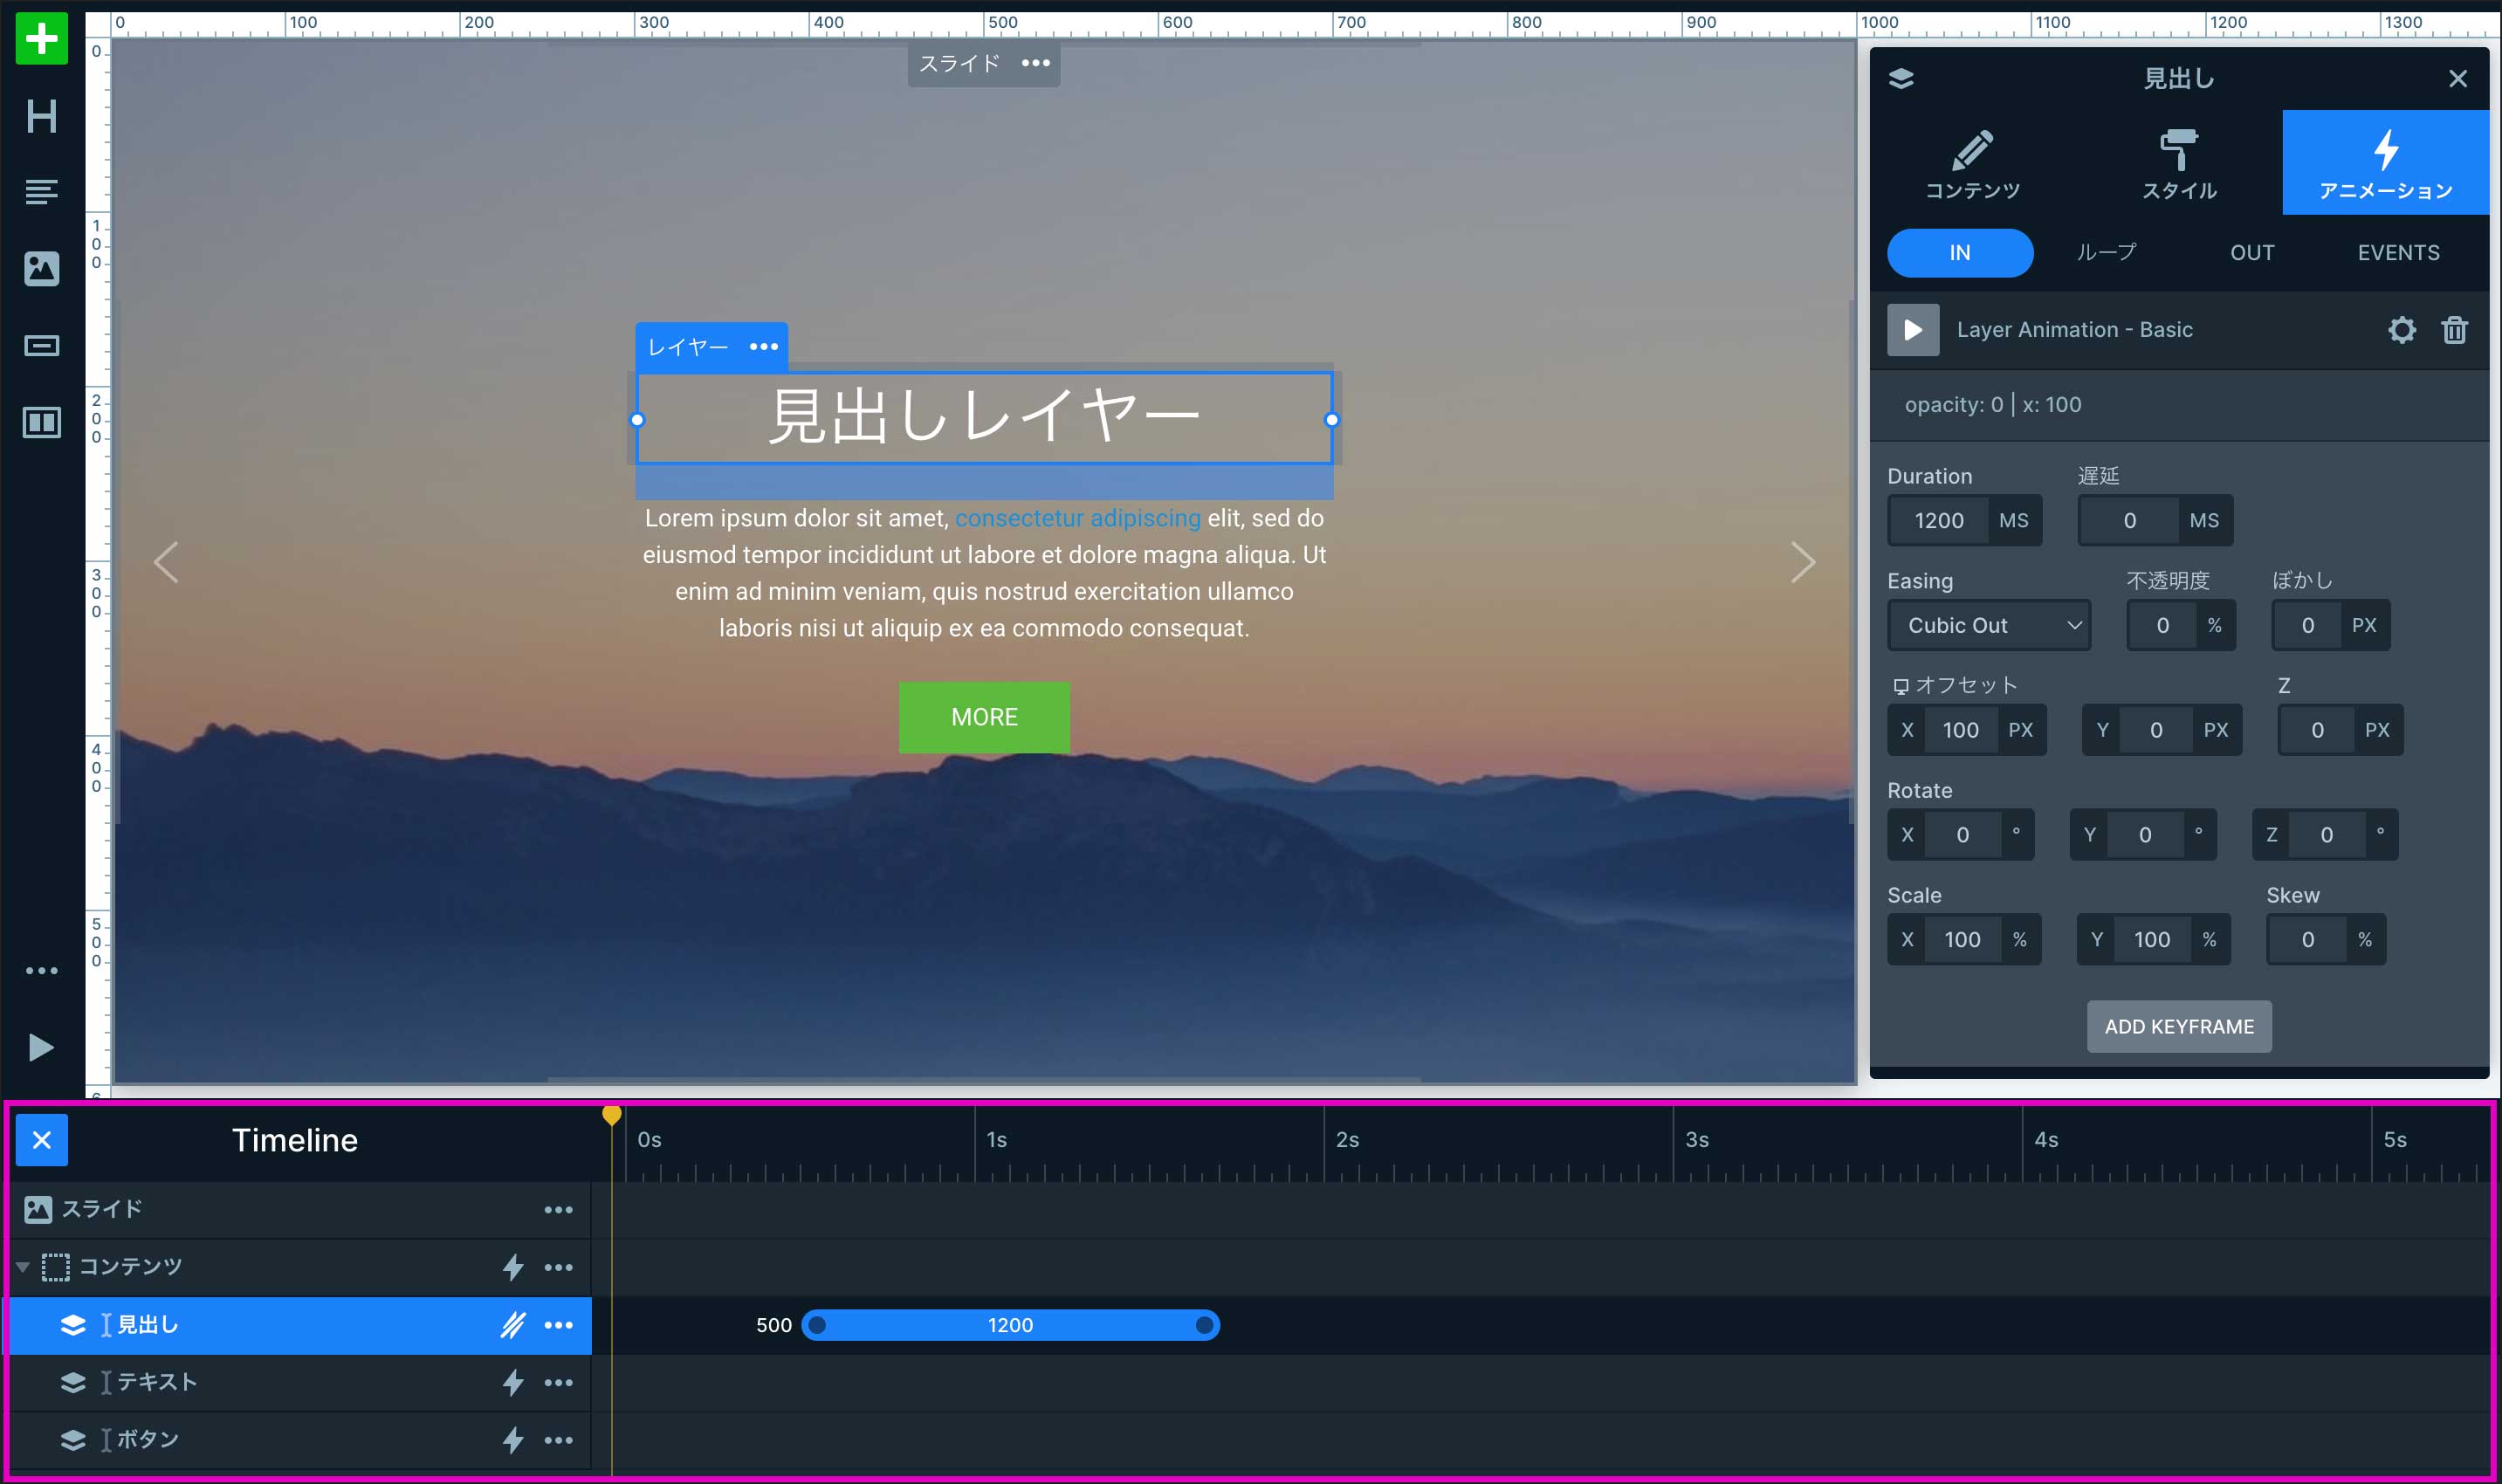Add a heading layer from sidebar
Screen dimensions: 2502x1484
(x=41, y=116)
